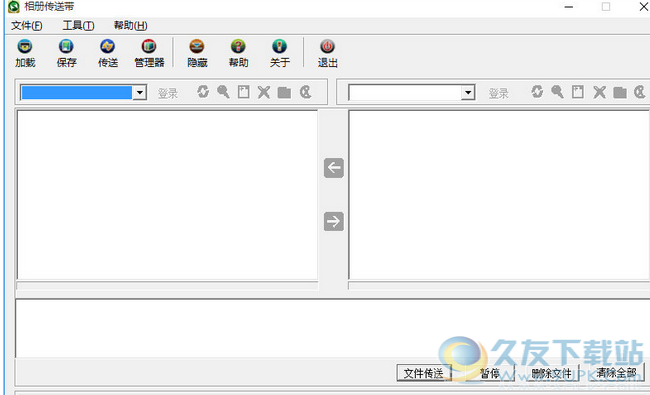Viewport: 650px width, 395px height.
Task: Click the 退出 (Exit) toolbar icon
Action: pos(327,53)
